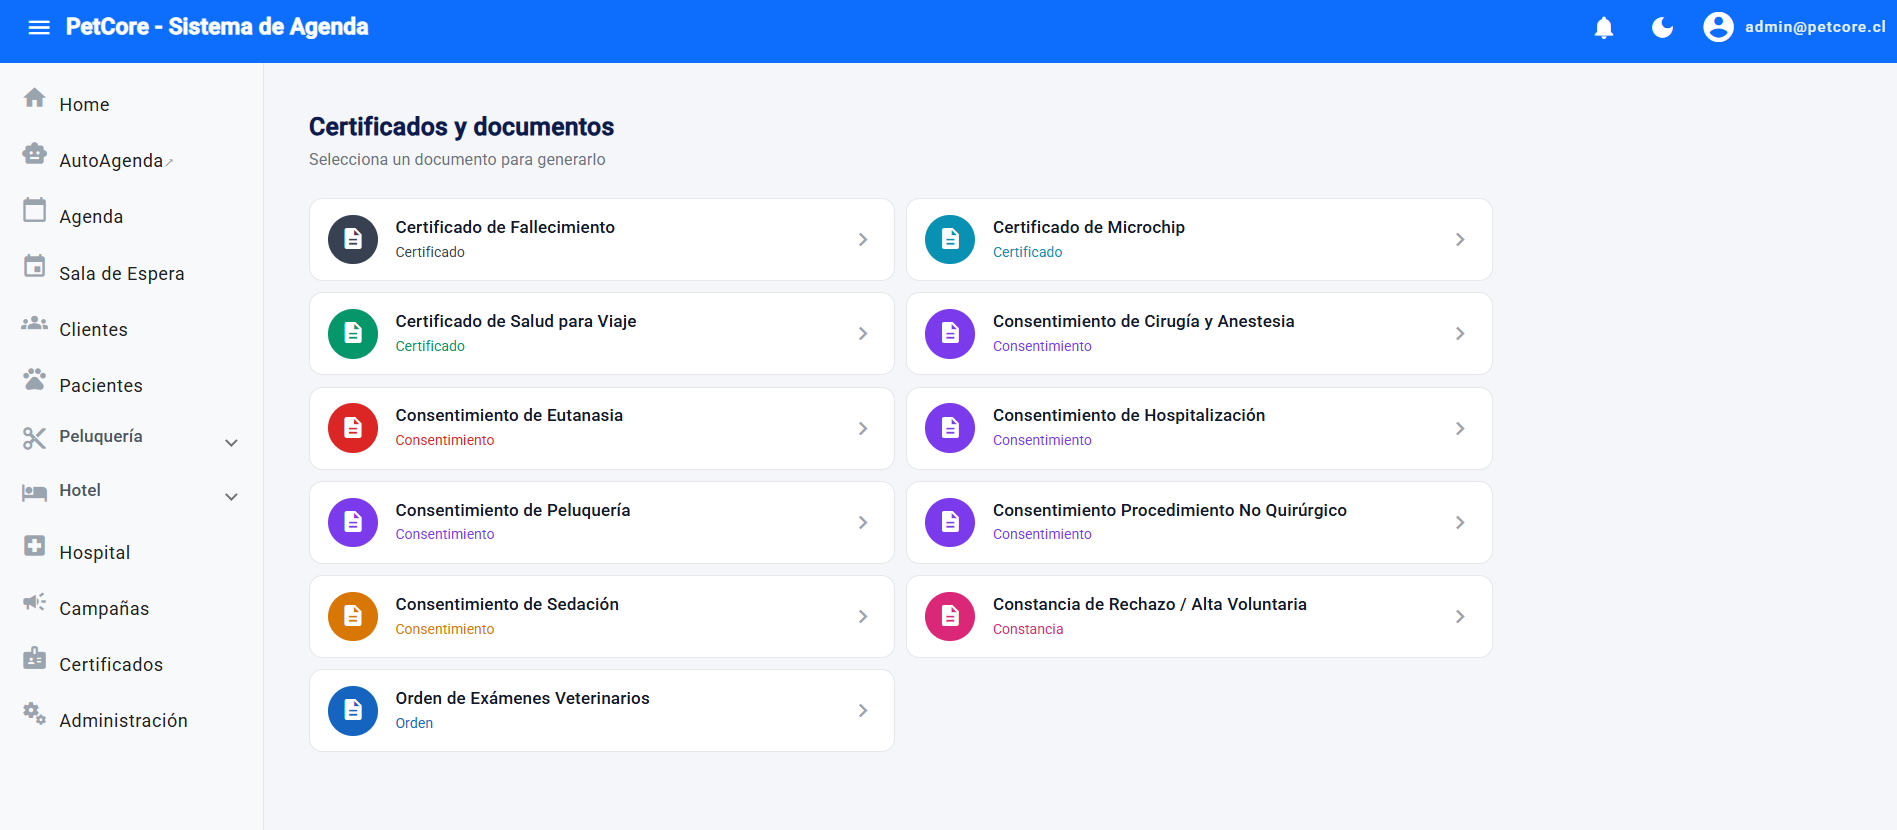1897x830 pixels.
Task: Click the Agenda calendar icon
Action: pos(35,210)
